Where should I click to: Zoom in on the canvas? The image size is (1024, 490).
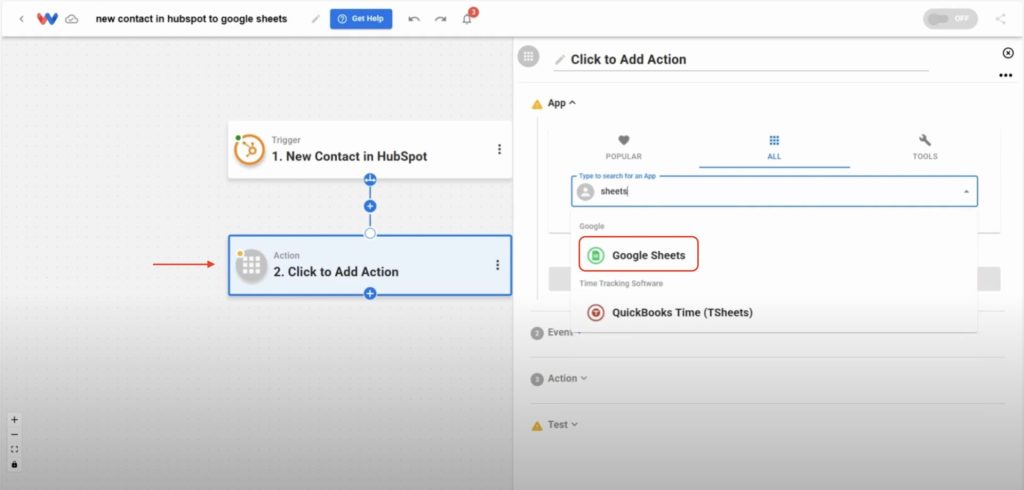tap(14, 420)
